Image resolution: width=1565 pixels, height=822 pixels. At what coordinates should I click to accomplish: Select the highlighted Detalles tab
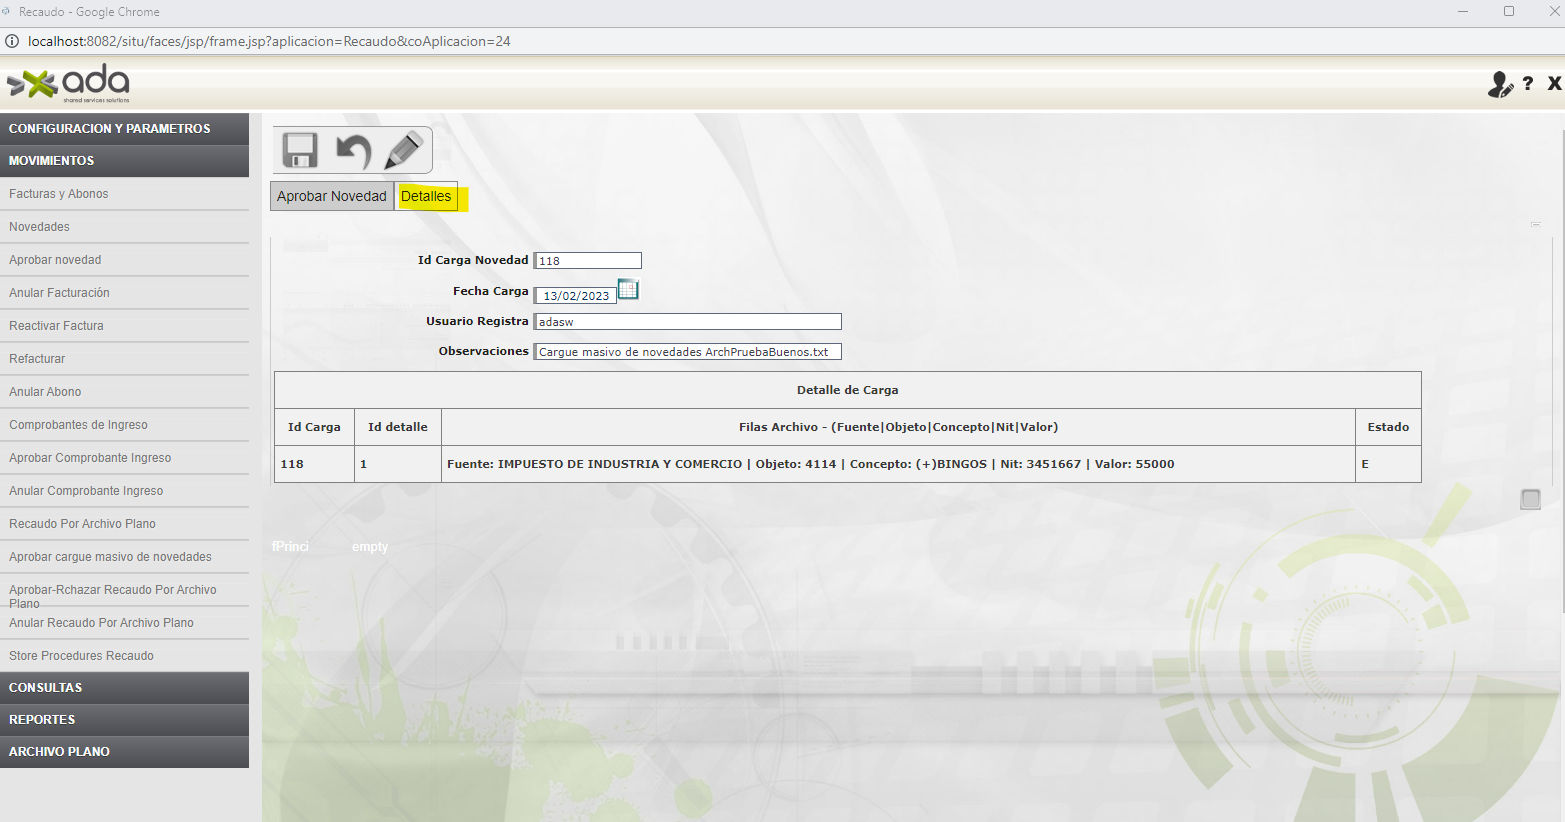pyautogui.click(x=426, y=197)
